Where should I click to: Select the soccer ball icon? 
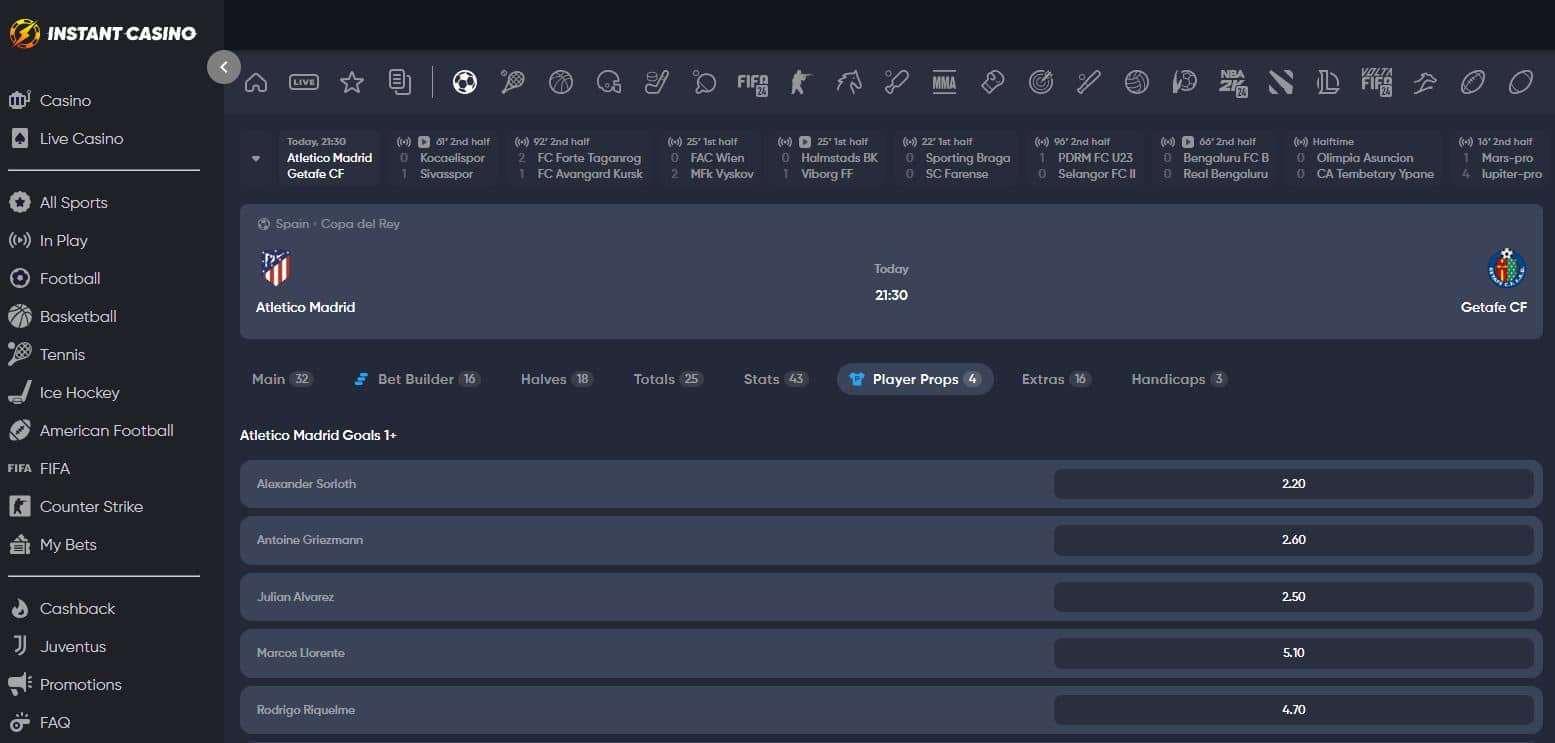point(464,82)
